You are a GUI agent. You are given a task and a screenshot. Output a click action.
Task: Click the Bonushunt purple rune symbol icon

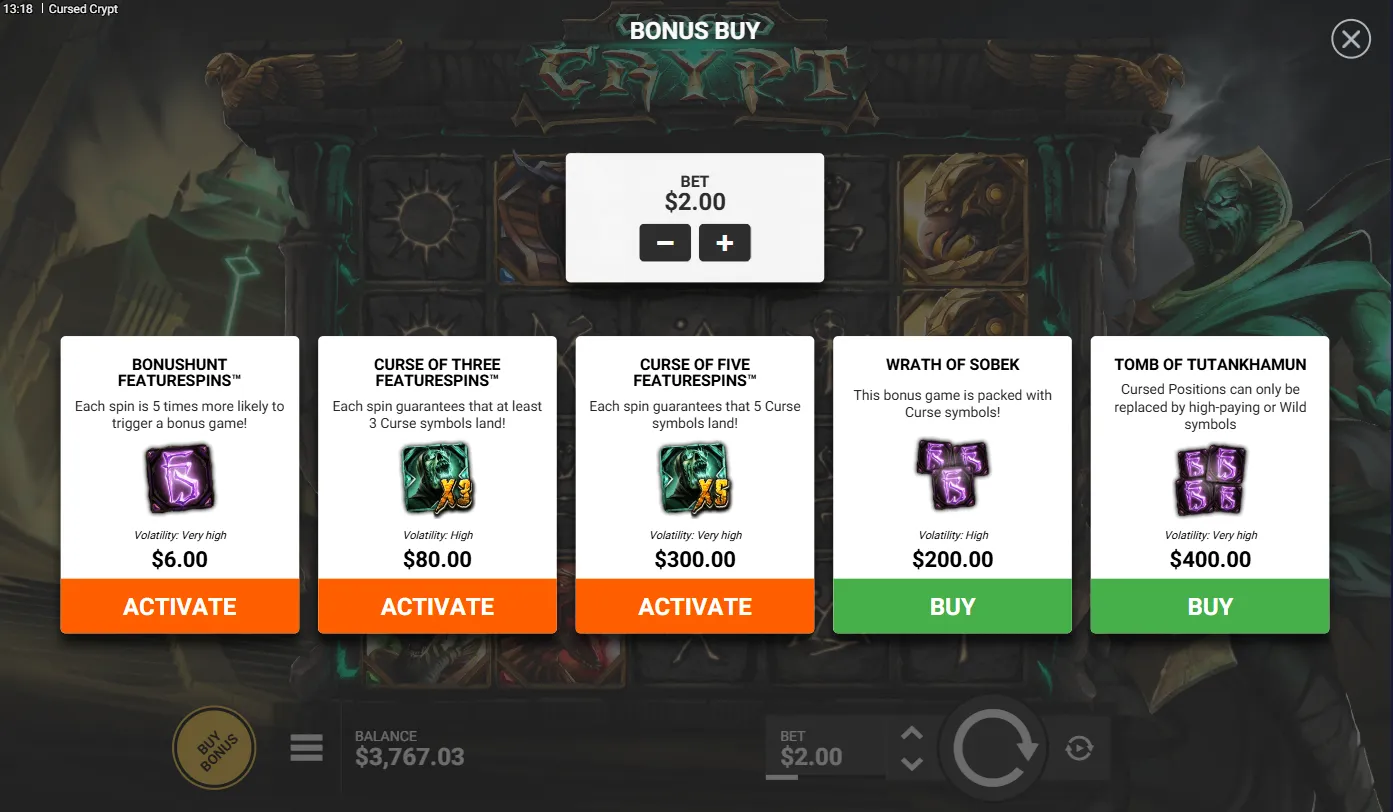tap(180, 478)
